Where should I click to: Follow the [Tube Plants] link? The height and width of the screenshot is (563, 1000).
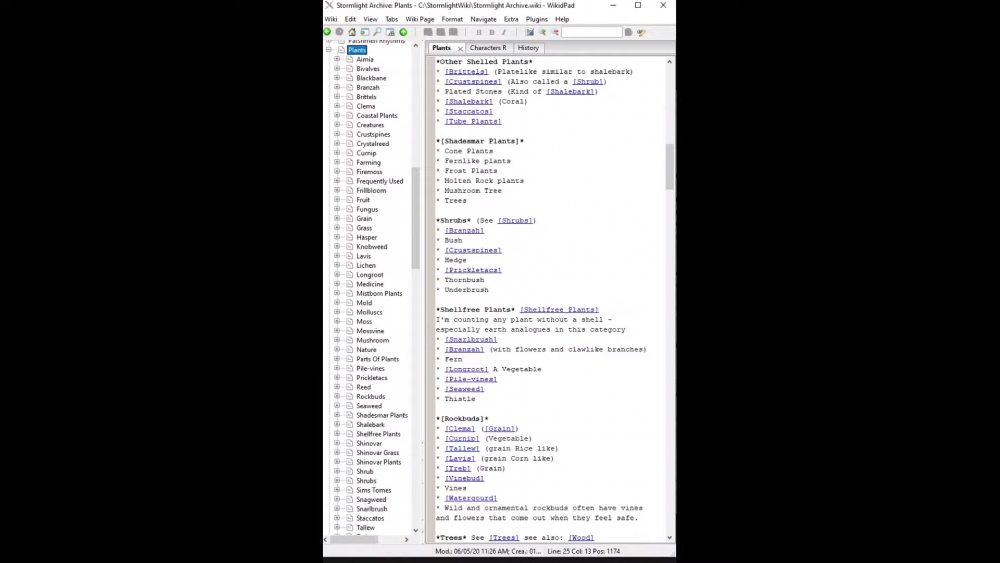pos(473,121)
